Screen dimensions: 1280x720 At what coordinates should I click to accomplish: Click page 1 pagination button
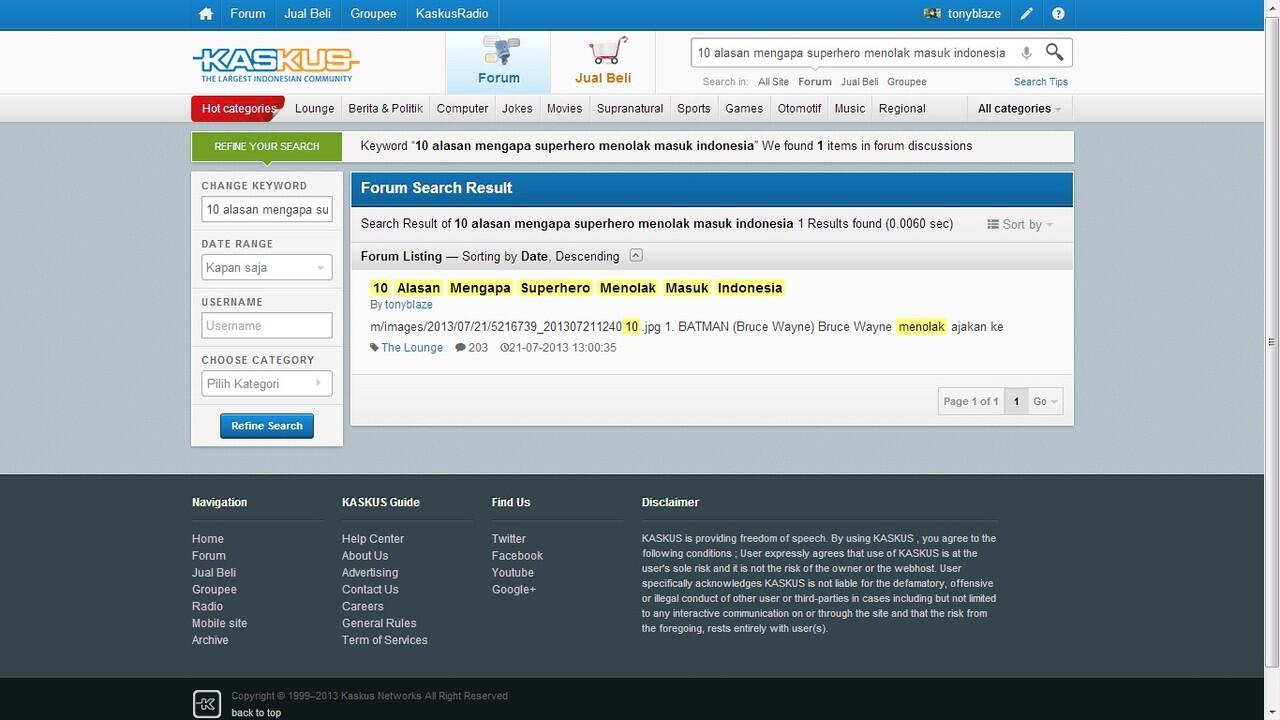(x=1016, y=401)
